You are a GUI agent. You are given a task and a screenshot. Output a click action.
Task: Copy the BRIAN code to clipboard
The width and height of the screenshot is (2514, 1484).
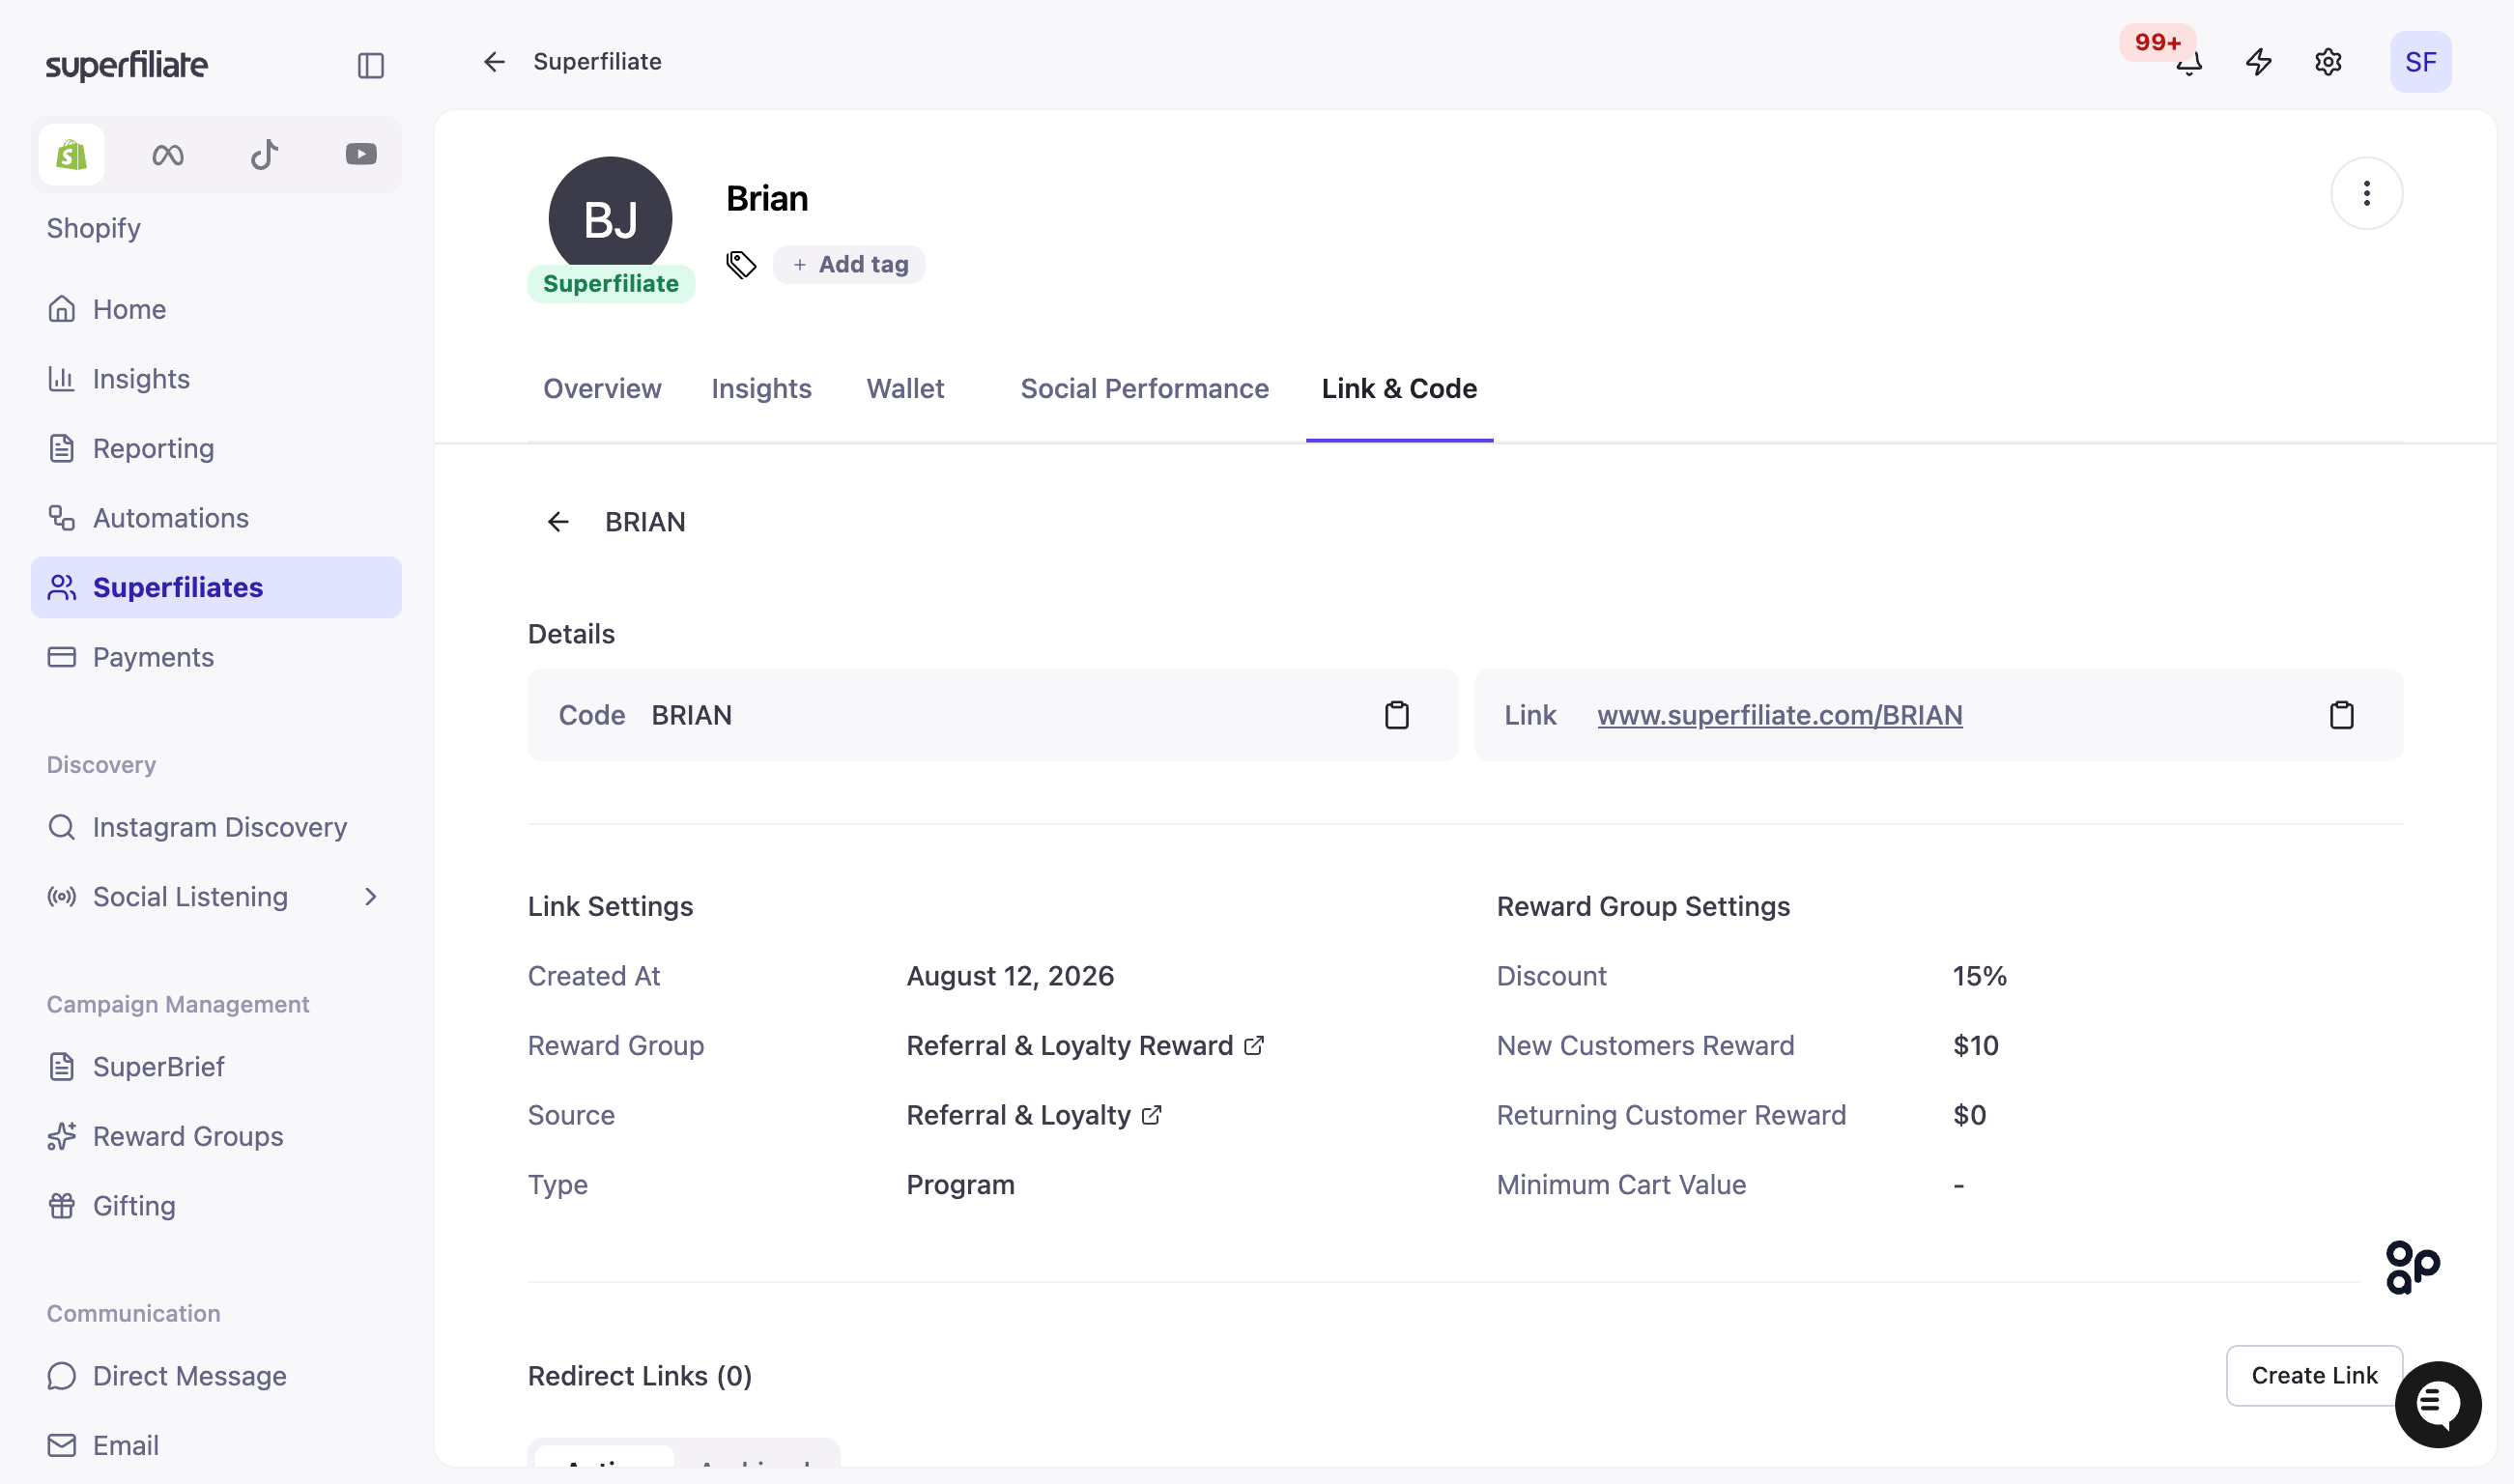(x=1396, y=715)
